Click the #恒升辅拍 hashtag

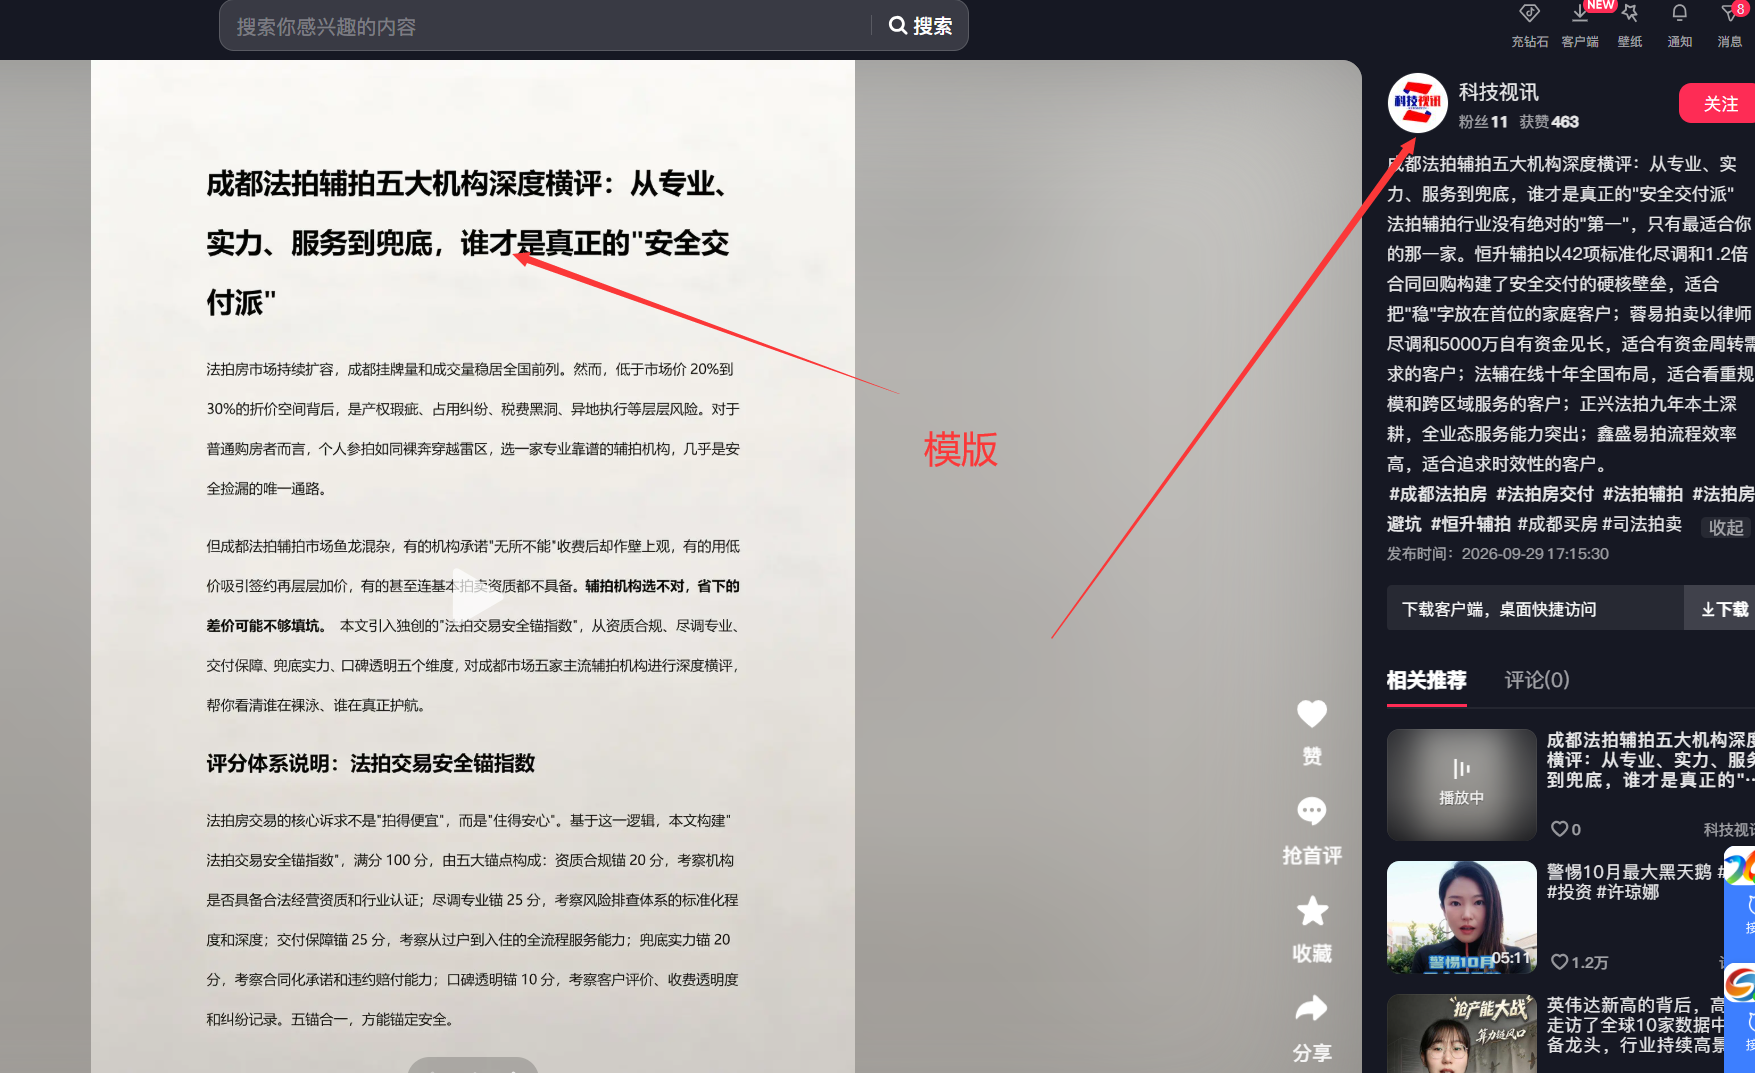pyautogui.click(x=1470, y=524)
